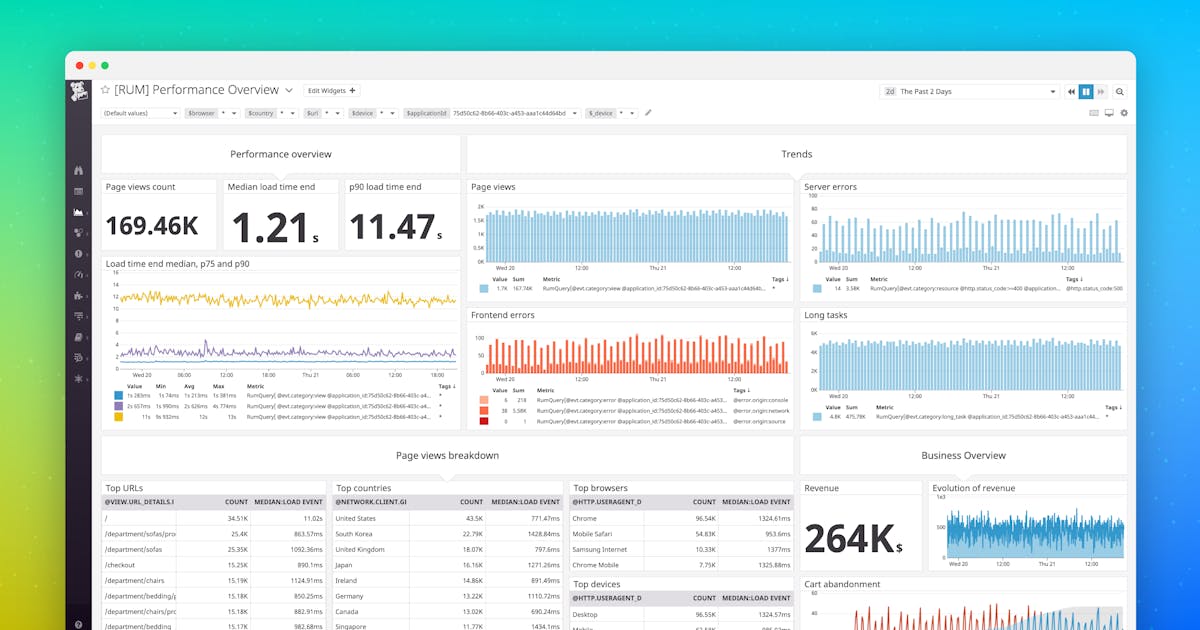Open the keyboard shortcuts icon
This screenshot has width=1200, height=630.
1094,113
